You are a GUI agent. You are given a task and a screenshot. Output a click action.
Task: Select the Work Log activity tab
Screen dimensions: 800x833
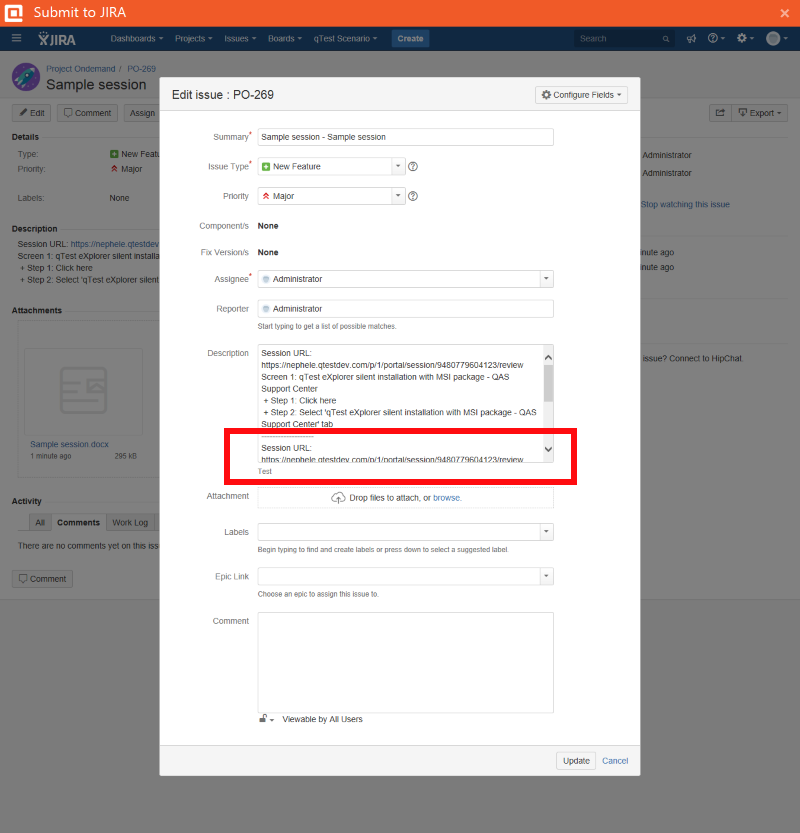coord(130,522)
